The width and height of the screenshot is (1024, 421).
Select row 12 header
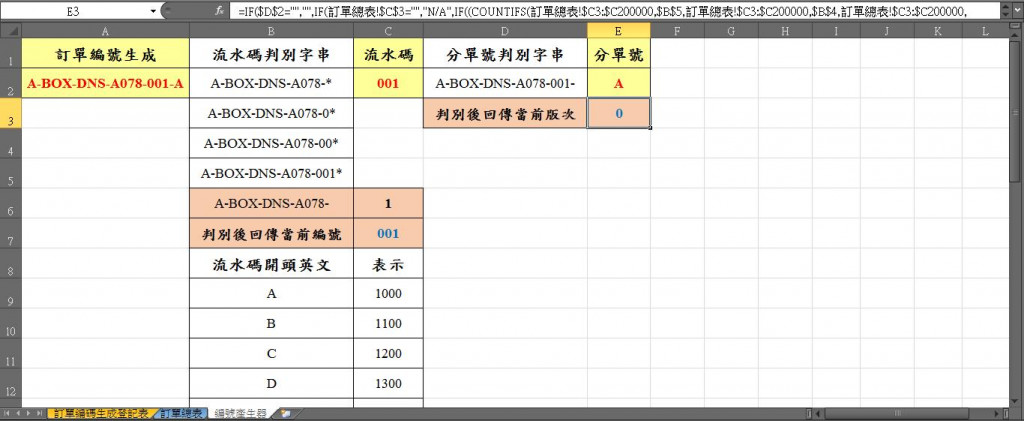pos(12,383)
